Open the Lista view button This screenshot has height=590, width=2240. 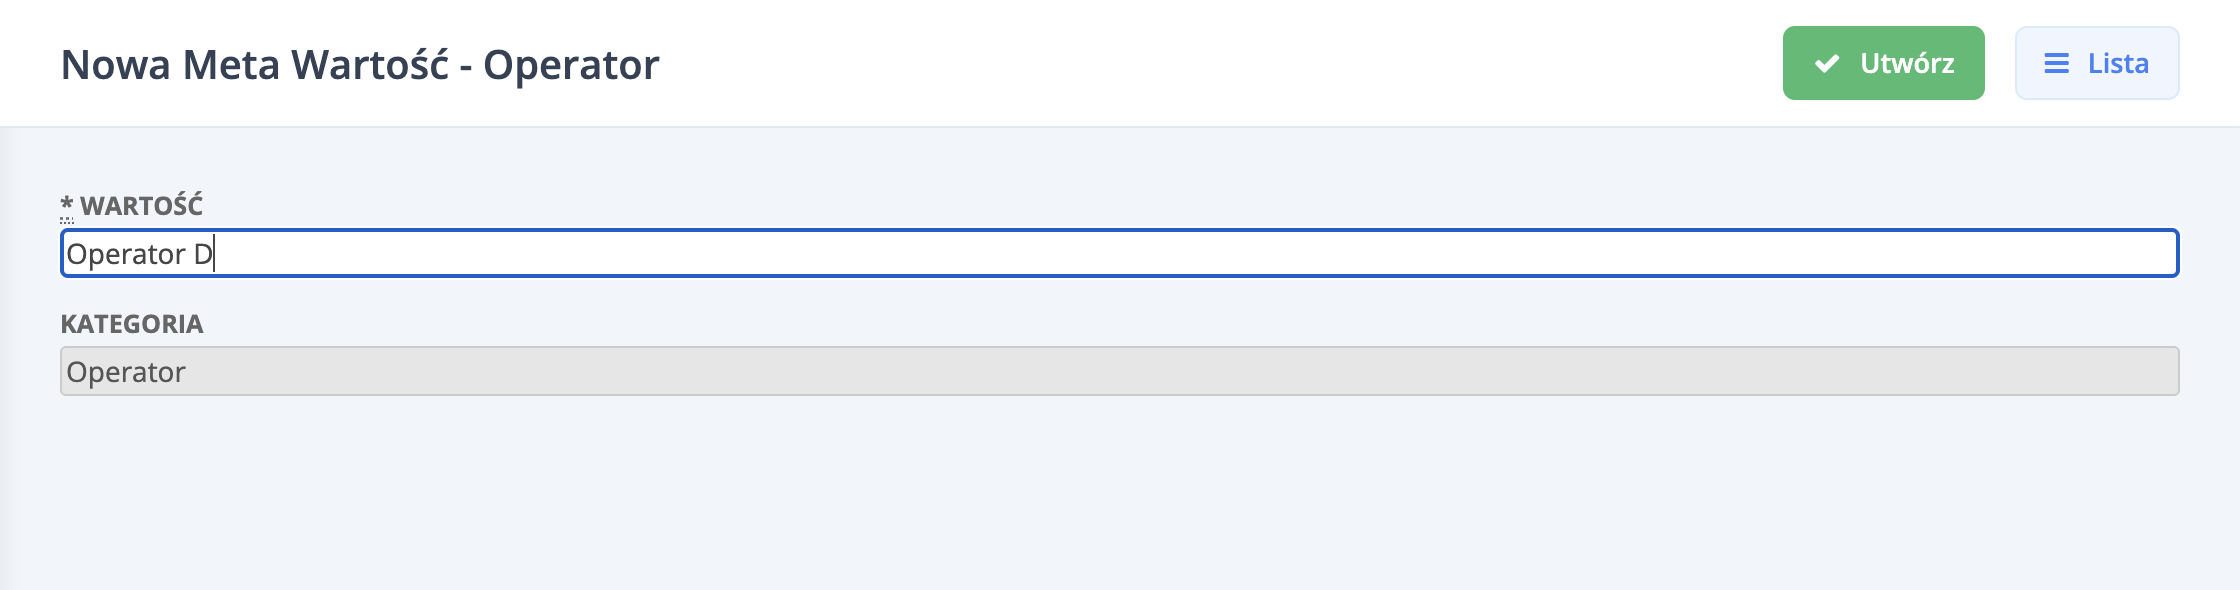[x=2096, y=63]
